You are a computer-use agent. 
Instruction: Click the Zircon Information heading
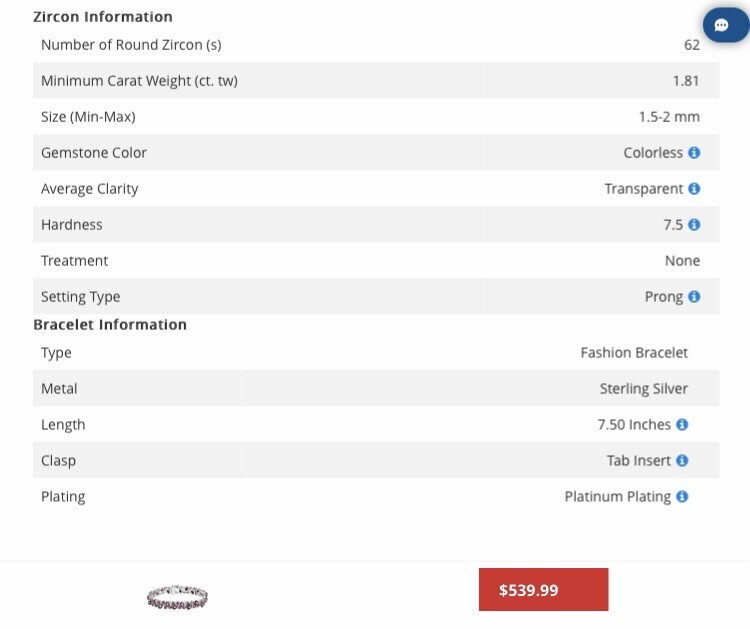[x=103, y=17]
